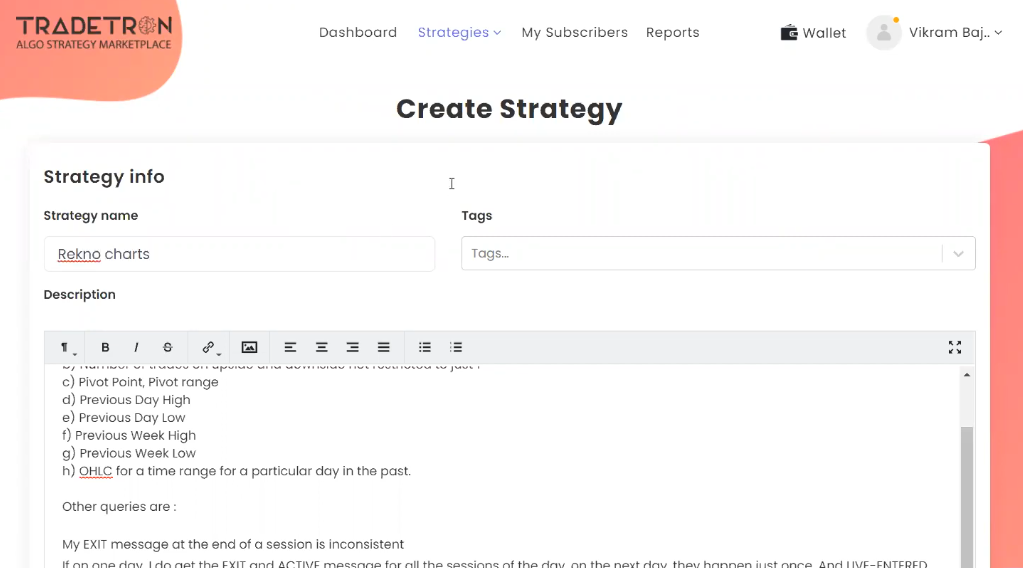
Task: Open the Wallet
Action: (x=813, y=33)
